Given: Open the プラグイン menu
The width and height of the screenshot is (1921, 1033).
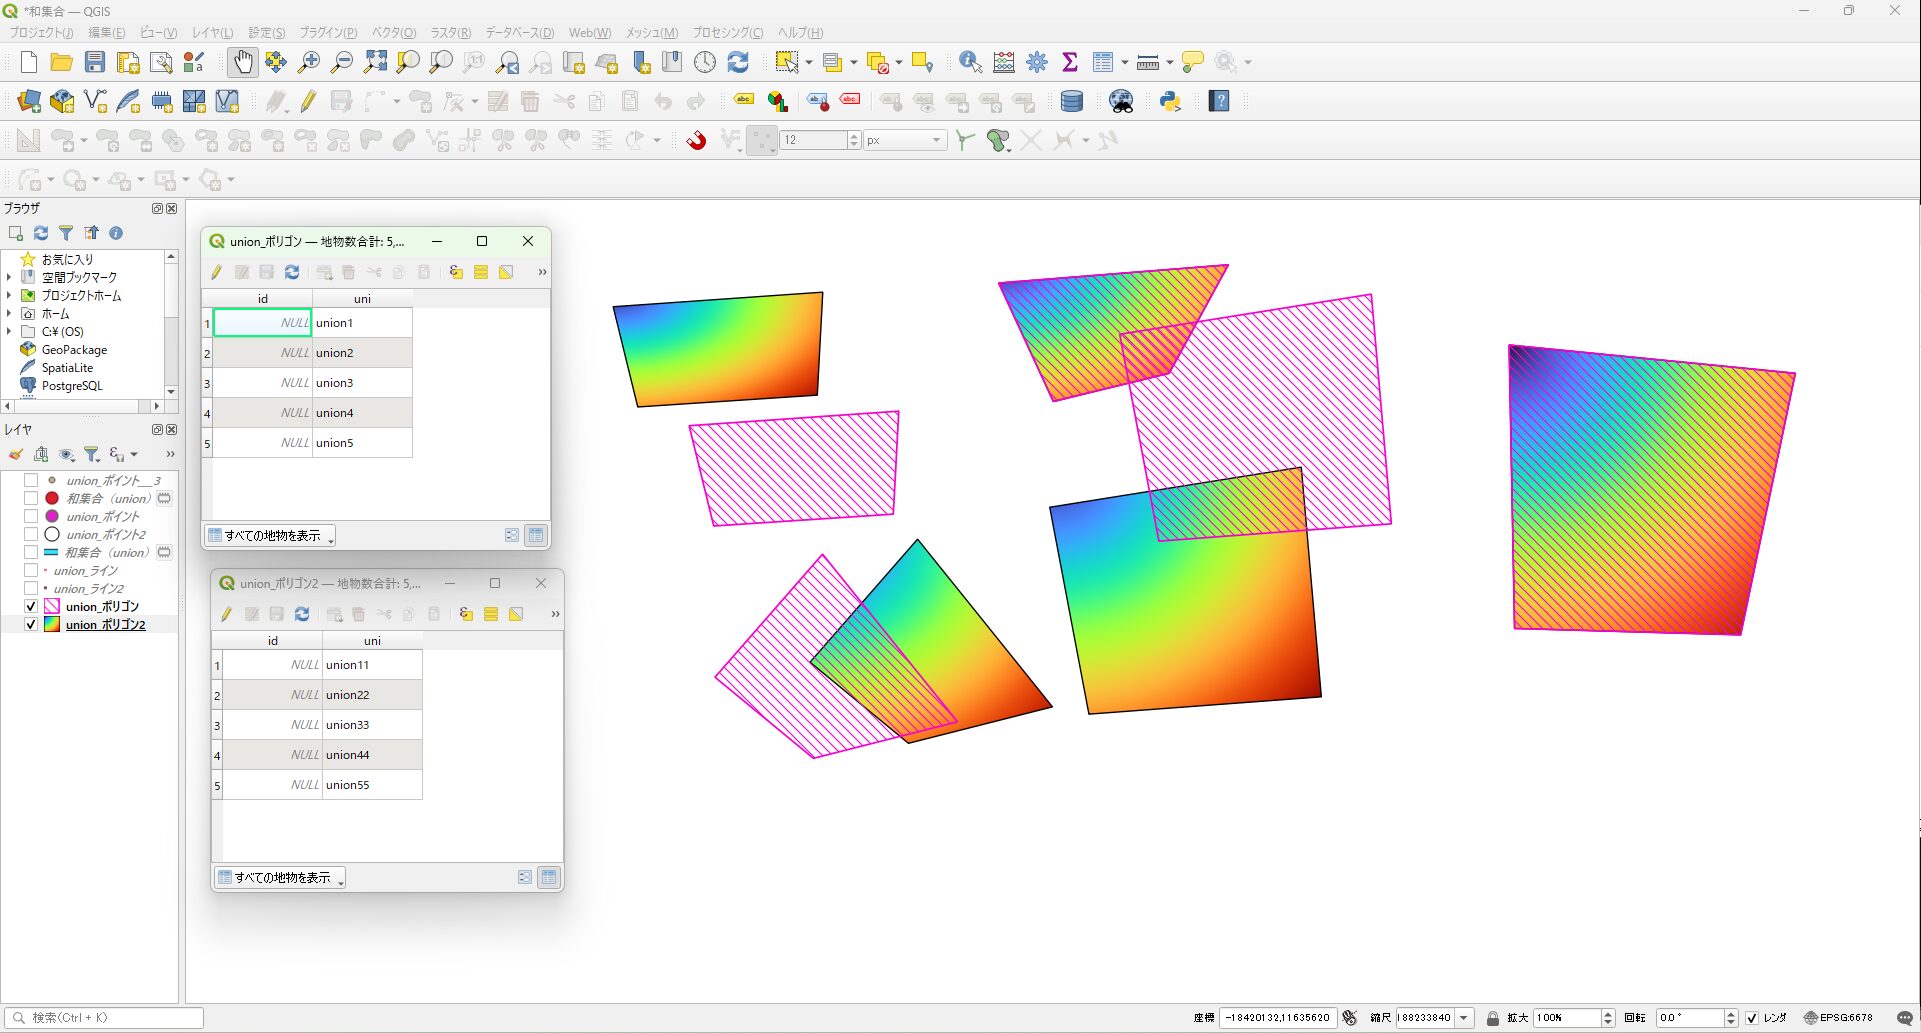Looking at the screenshot, I should [328, 33].
